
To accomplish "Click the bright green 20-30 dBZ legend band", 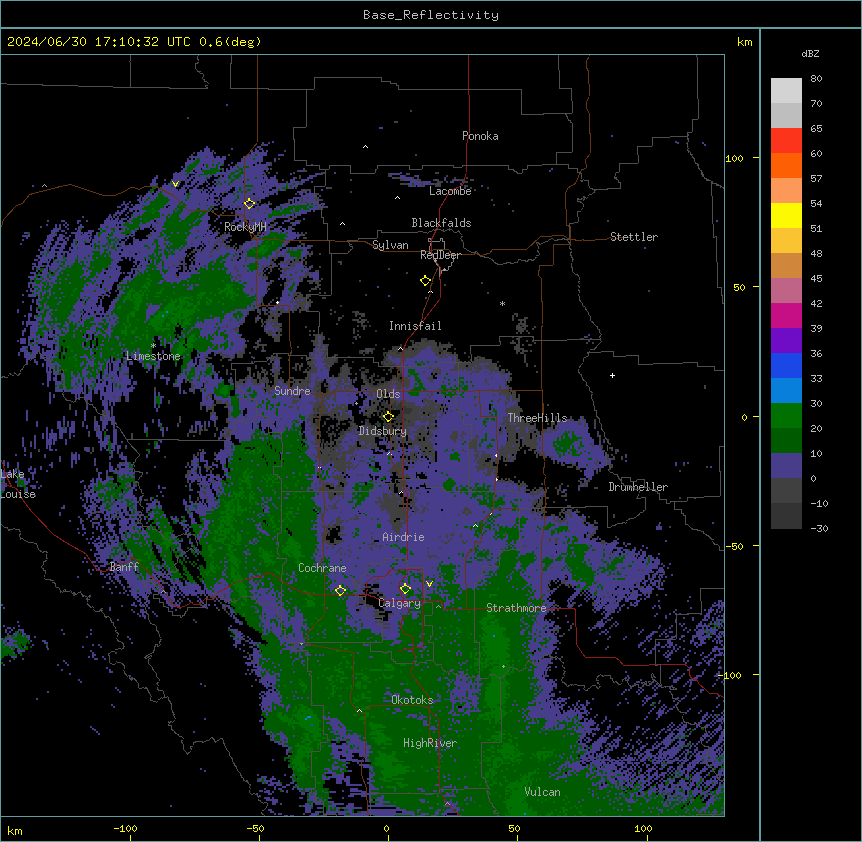I will click(786, 416).
